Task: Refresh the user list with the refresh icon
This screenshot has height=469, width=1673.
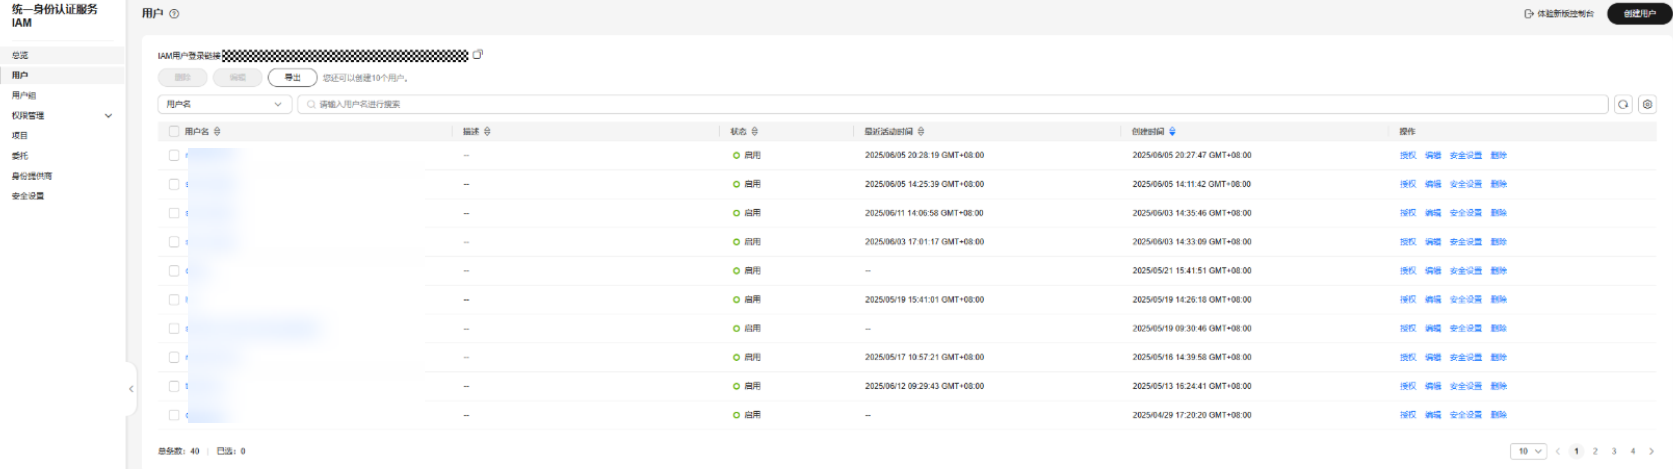Action: 1623,104
